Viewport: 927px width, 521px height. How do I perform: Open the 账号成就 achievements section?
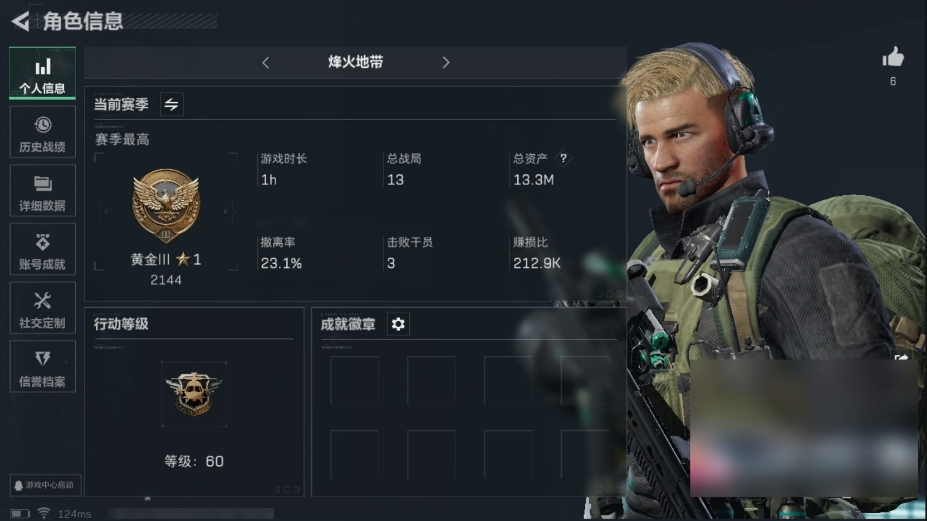pyautogui.click(x=43, y=249)
